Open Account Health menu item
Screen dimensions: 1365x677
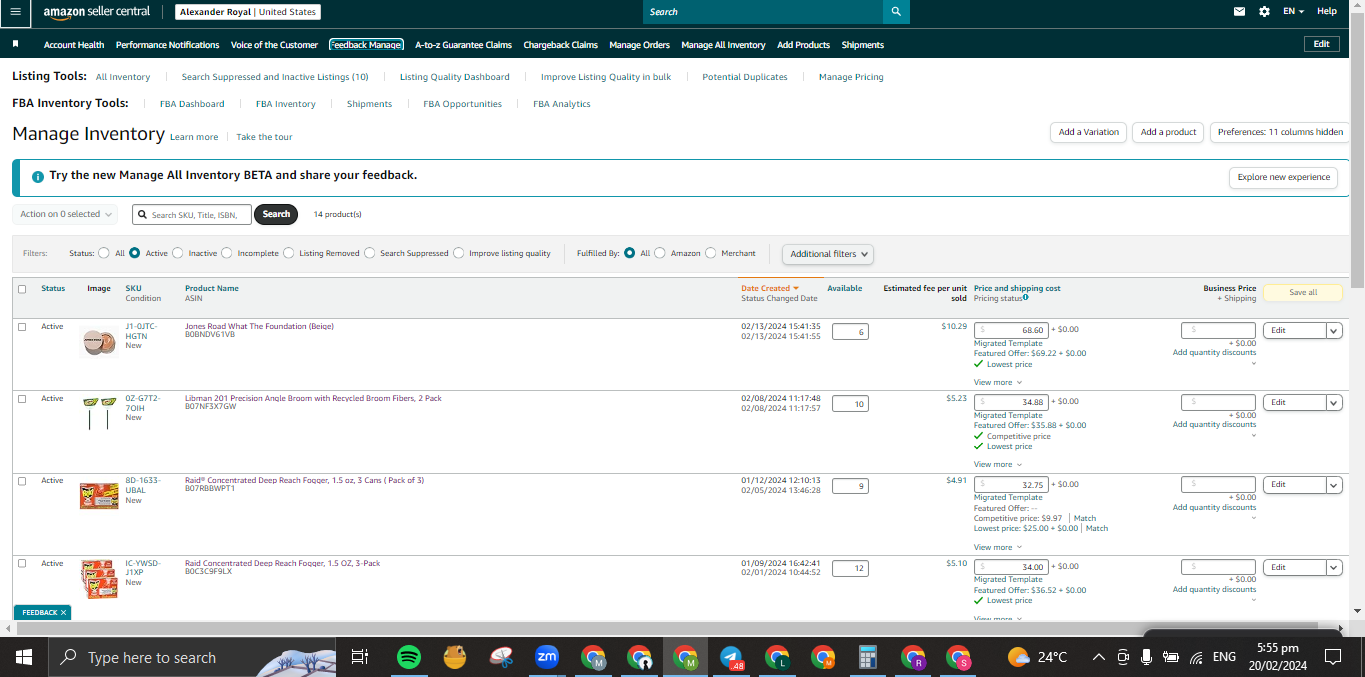pyautogui.click(x=74, y=45)
